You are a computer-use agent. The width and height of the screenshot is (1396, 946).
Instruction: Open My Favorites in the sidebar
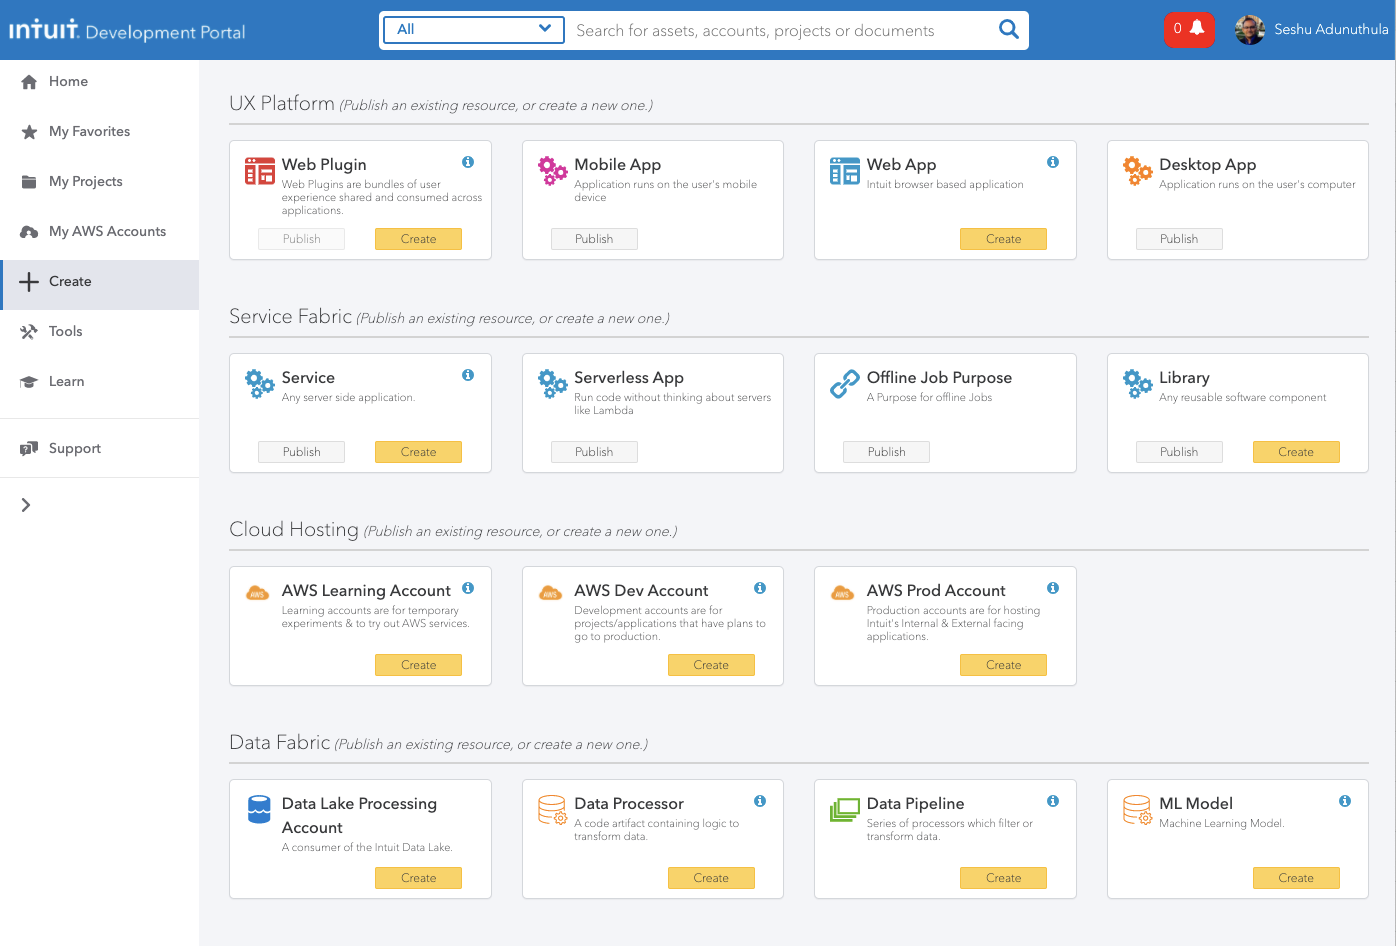tap(100, 132)
